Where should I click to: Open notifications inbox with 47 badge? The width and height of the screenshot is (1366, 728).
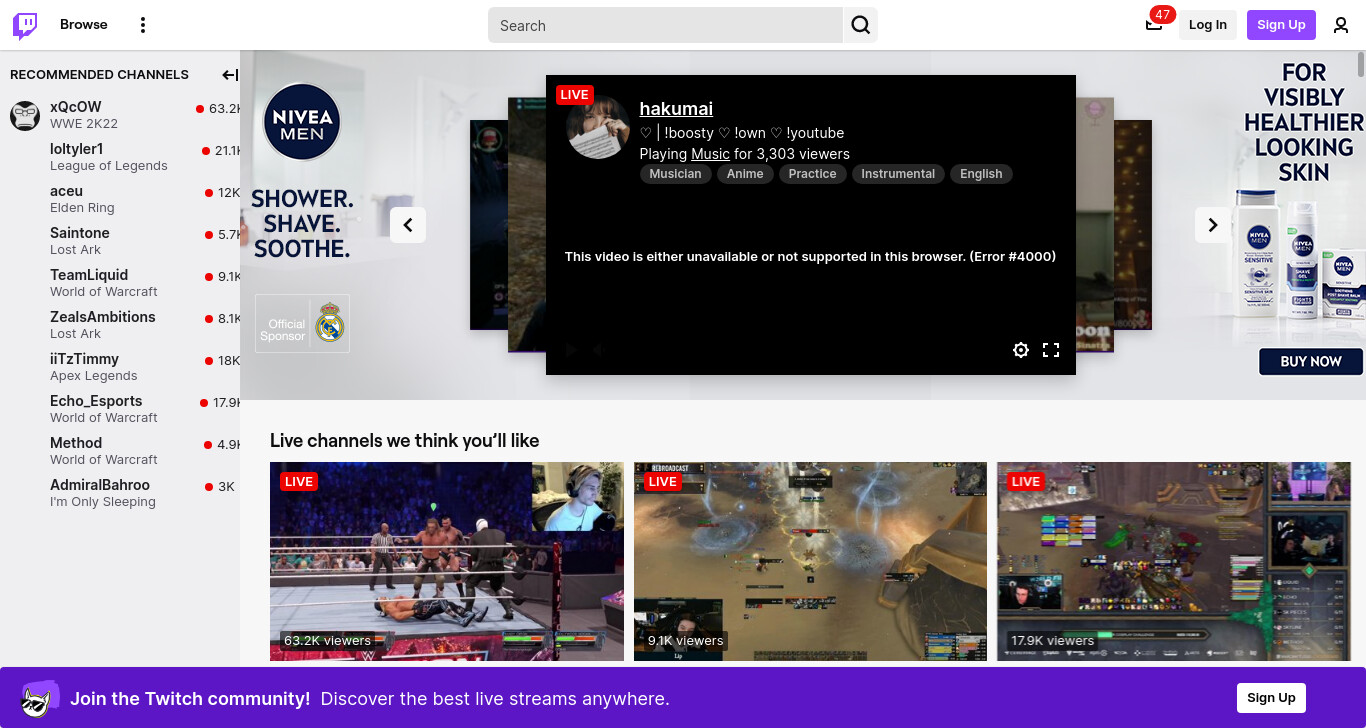1154,25
